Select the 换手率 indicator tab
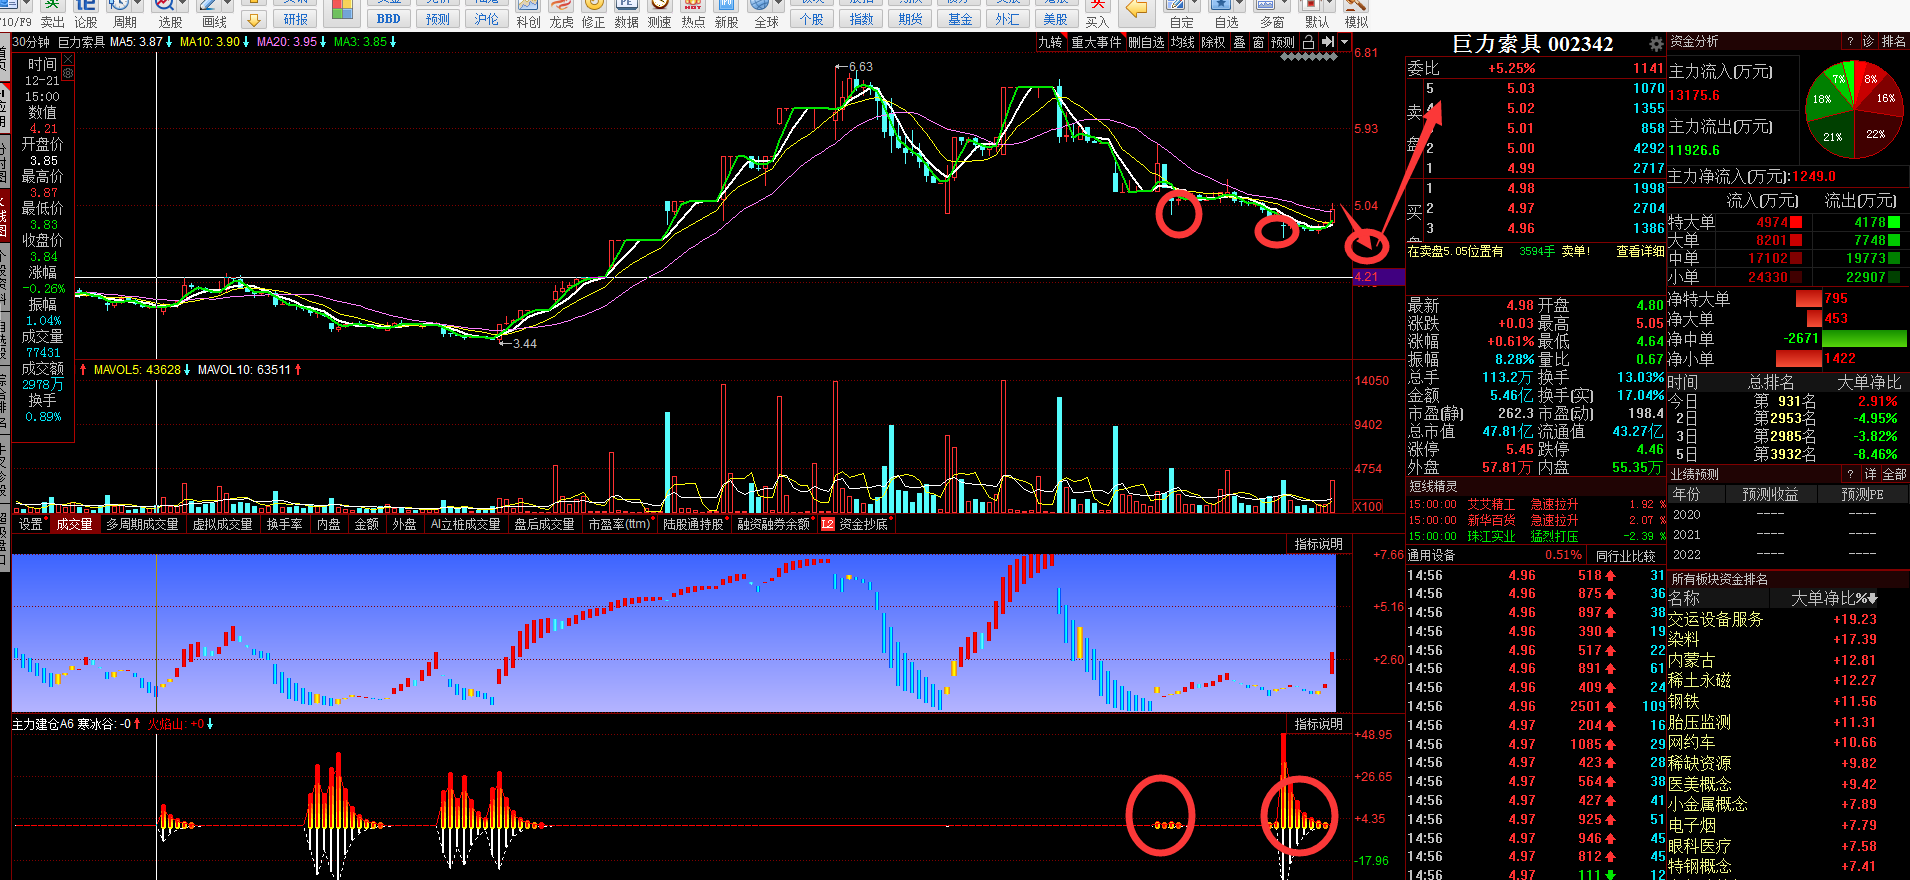Image resolution: width=1910 pixels, height=880 pixels. click(284, 524)
